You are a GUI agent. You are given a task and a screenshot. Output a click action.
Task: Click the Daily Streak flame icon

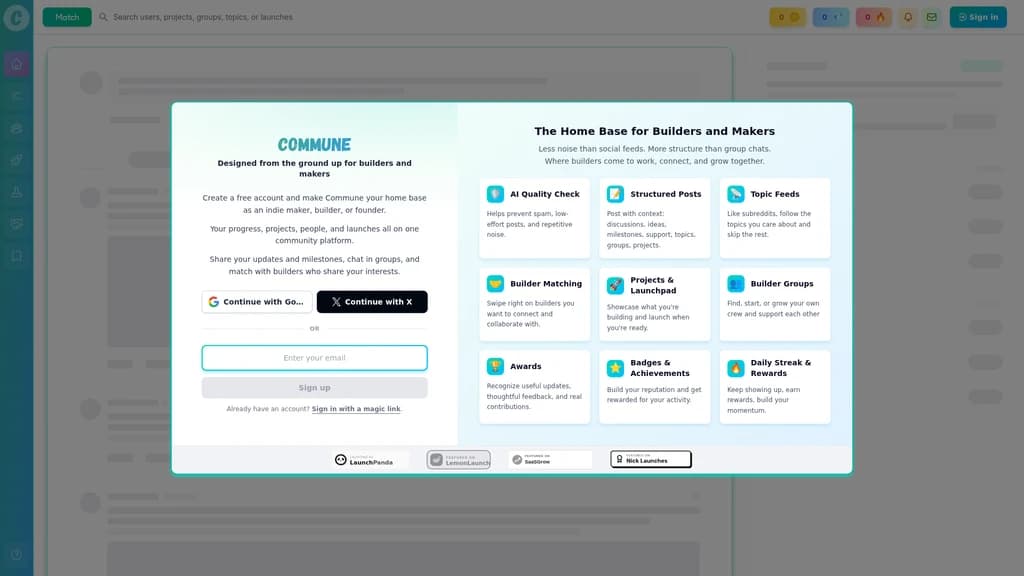735,368
